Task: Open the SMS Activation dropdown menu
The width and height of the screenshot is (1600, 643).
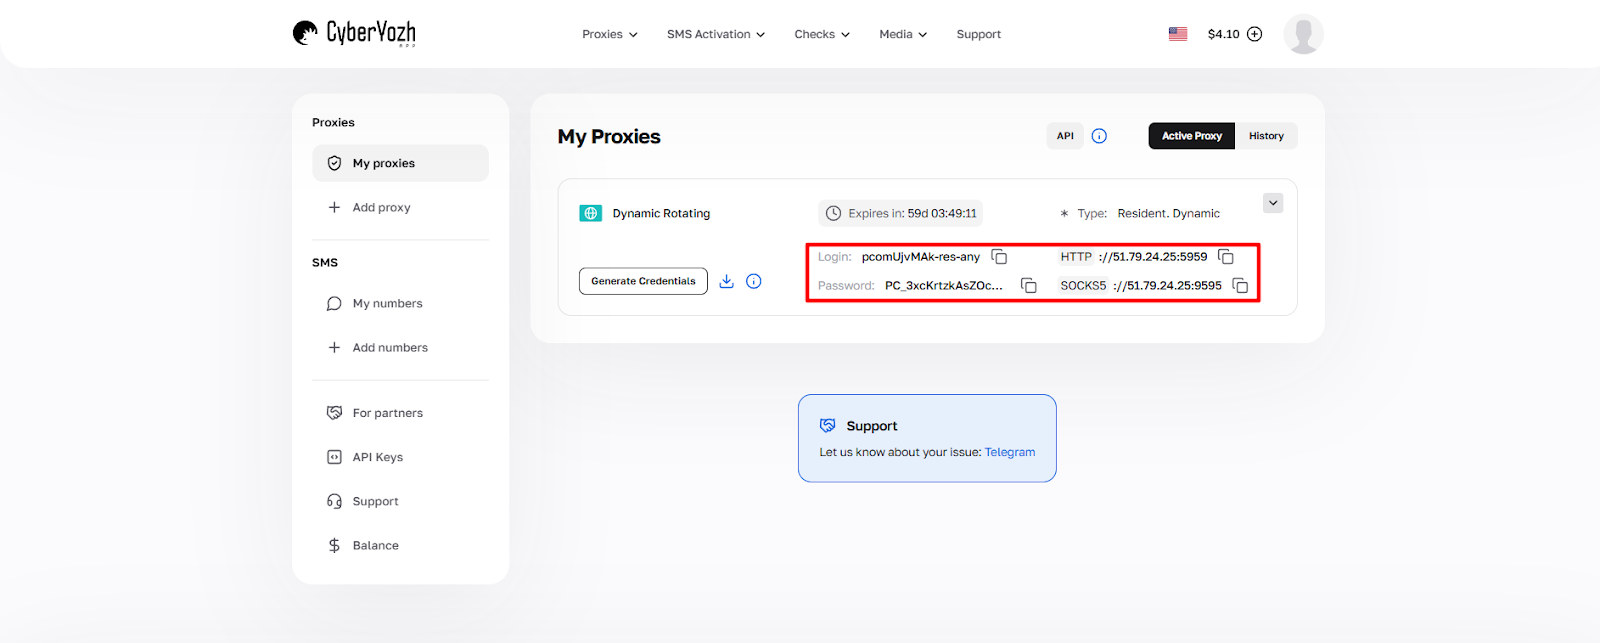Action: pyautogui.click(x=715, y=34)
